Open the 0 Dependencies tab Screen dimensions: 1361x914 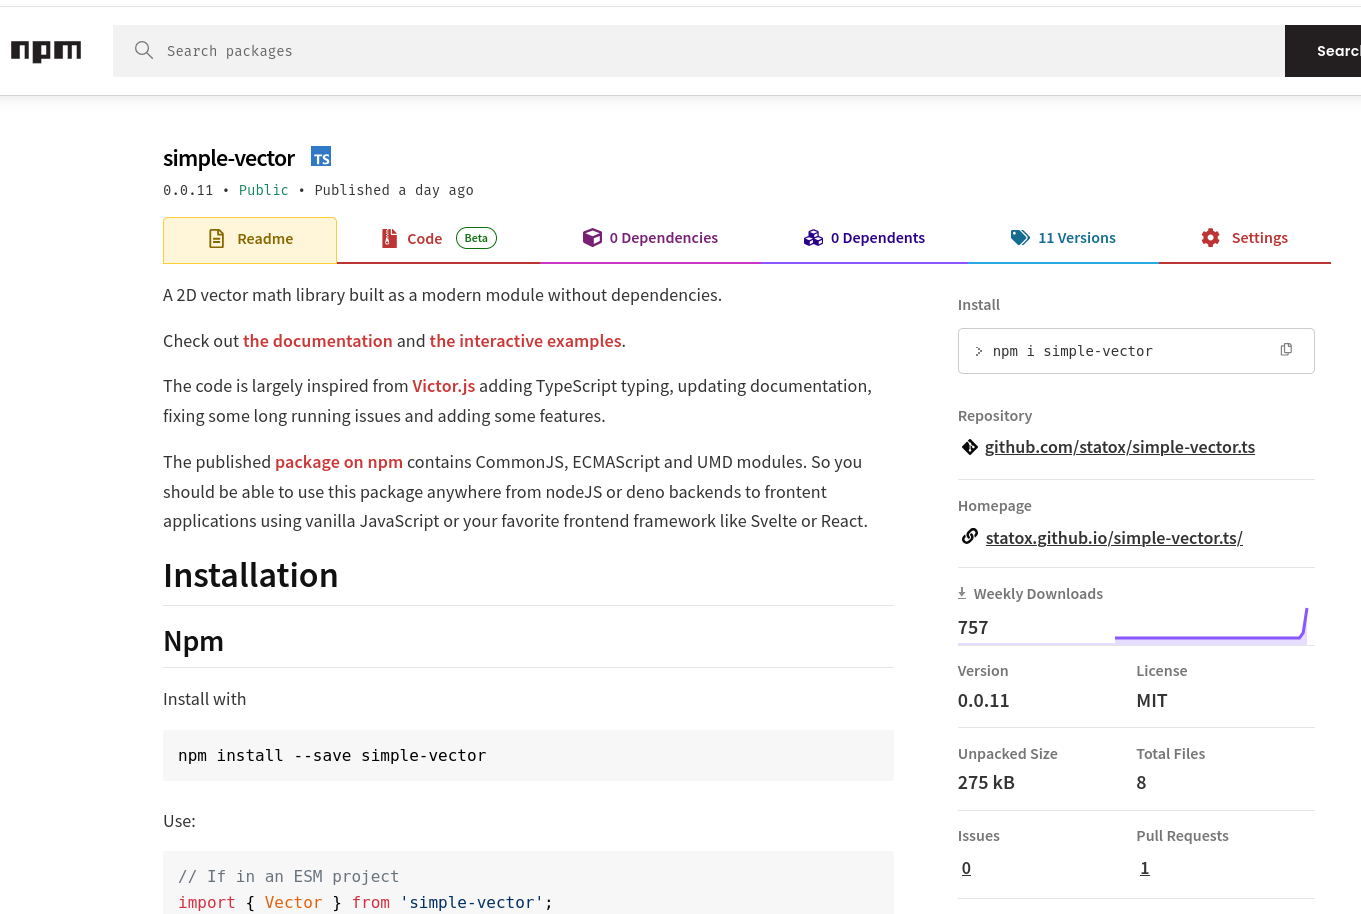pos(650,238)
